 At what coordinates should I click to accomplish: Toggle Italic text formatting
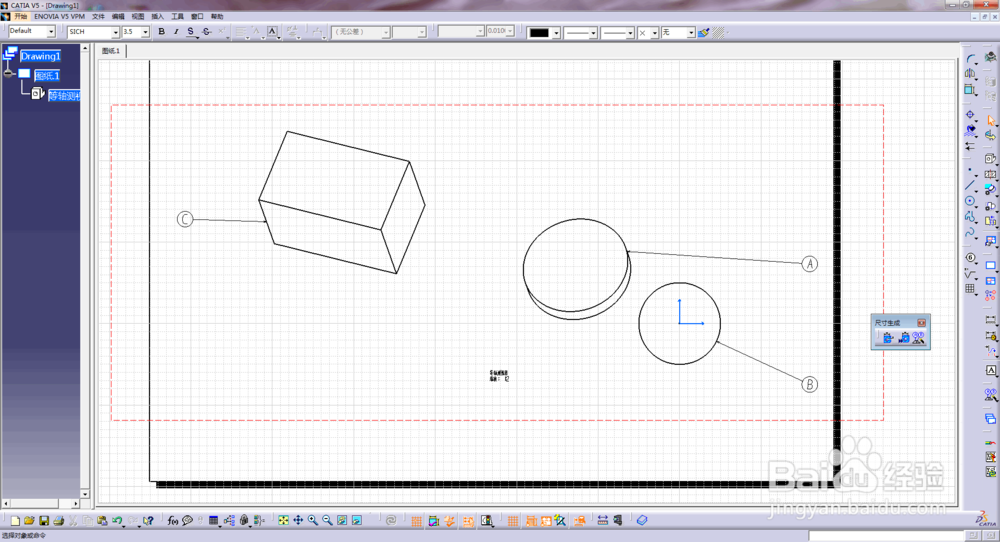coord(176,32)
